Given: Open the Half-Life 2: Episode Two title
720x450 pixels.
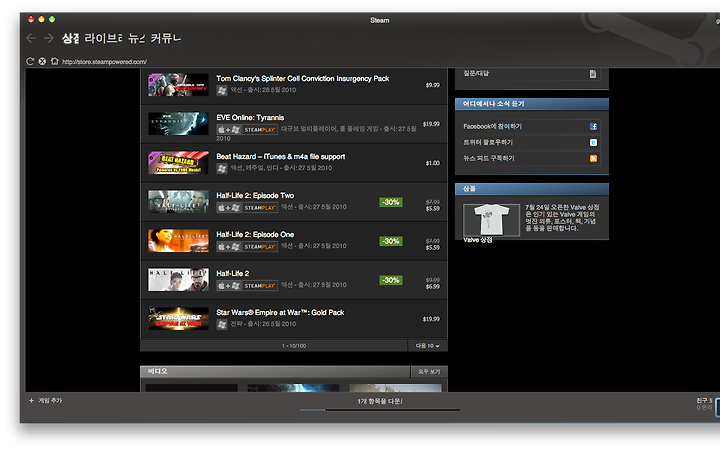Looking at the screenshot, I should point(255,196).
